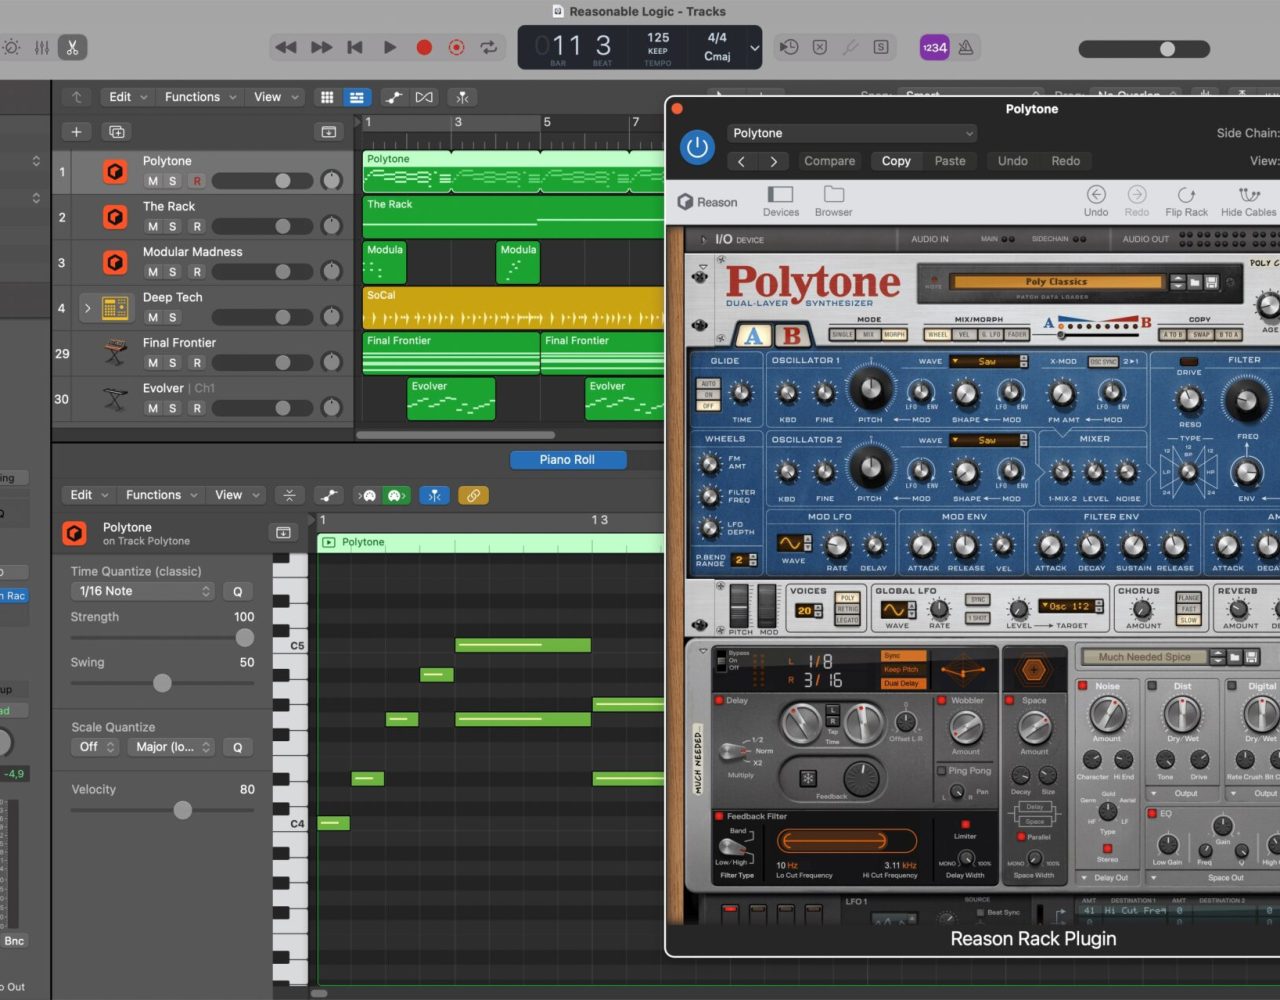Viewport: 1280px width, 1000px height.
Task: Select the SoCal region on Deep Tech track
Action: click(x=513, y=308)
